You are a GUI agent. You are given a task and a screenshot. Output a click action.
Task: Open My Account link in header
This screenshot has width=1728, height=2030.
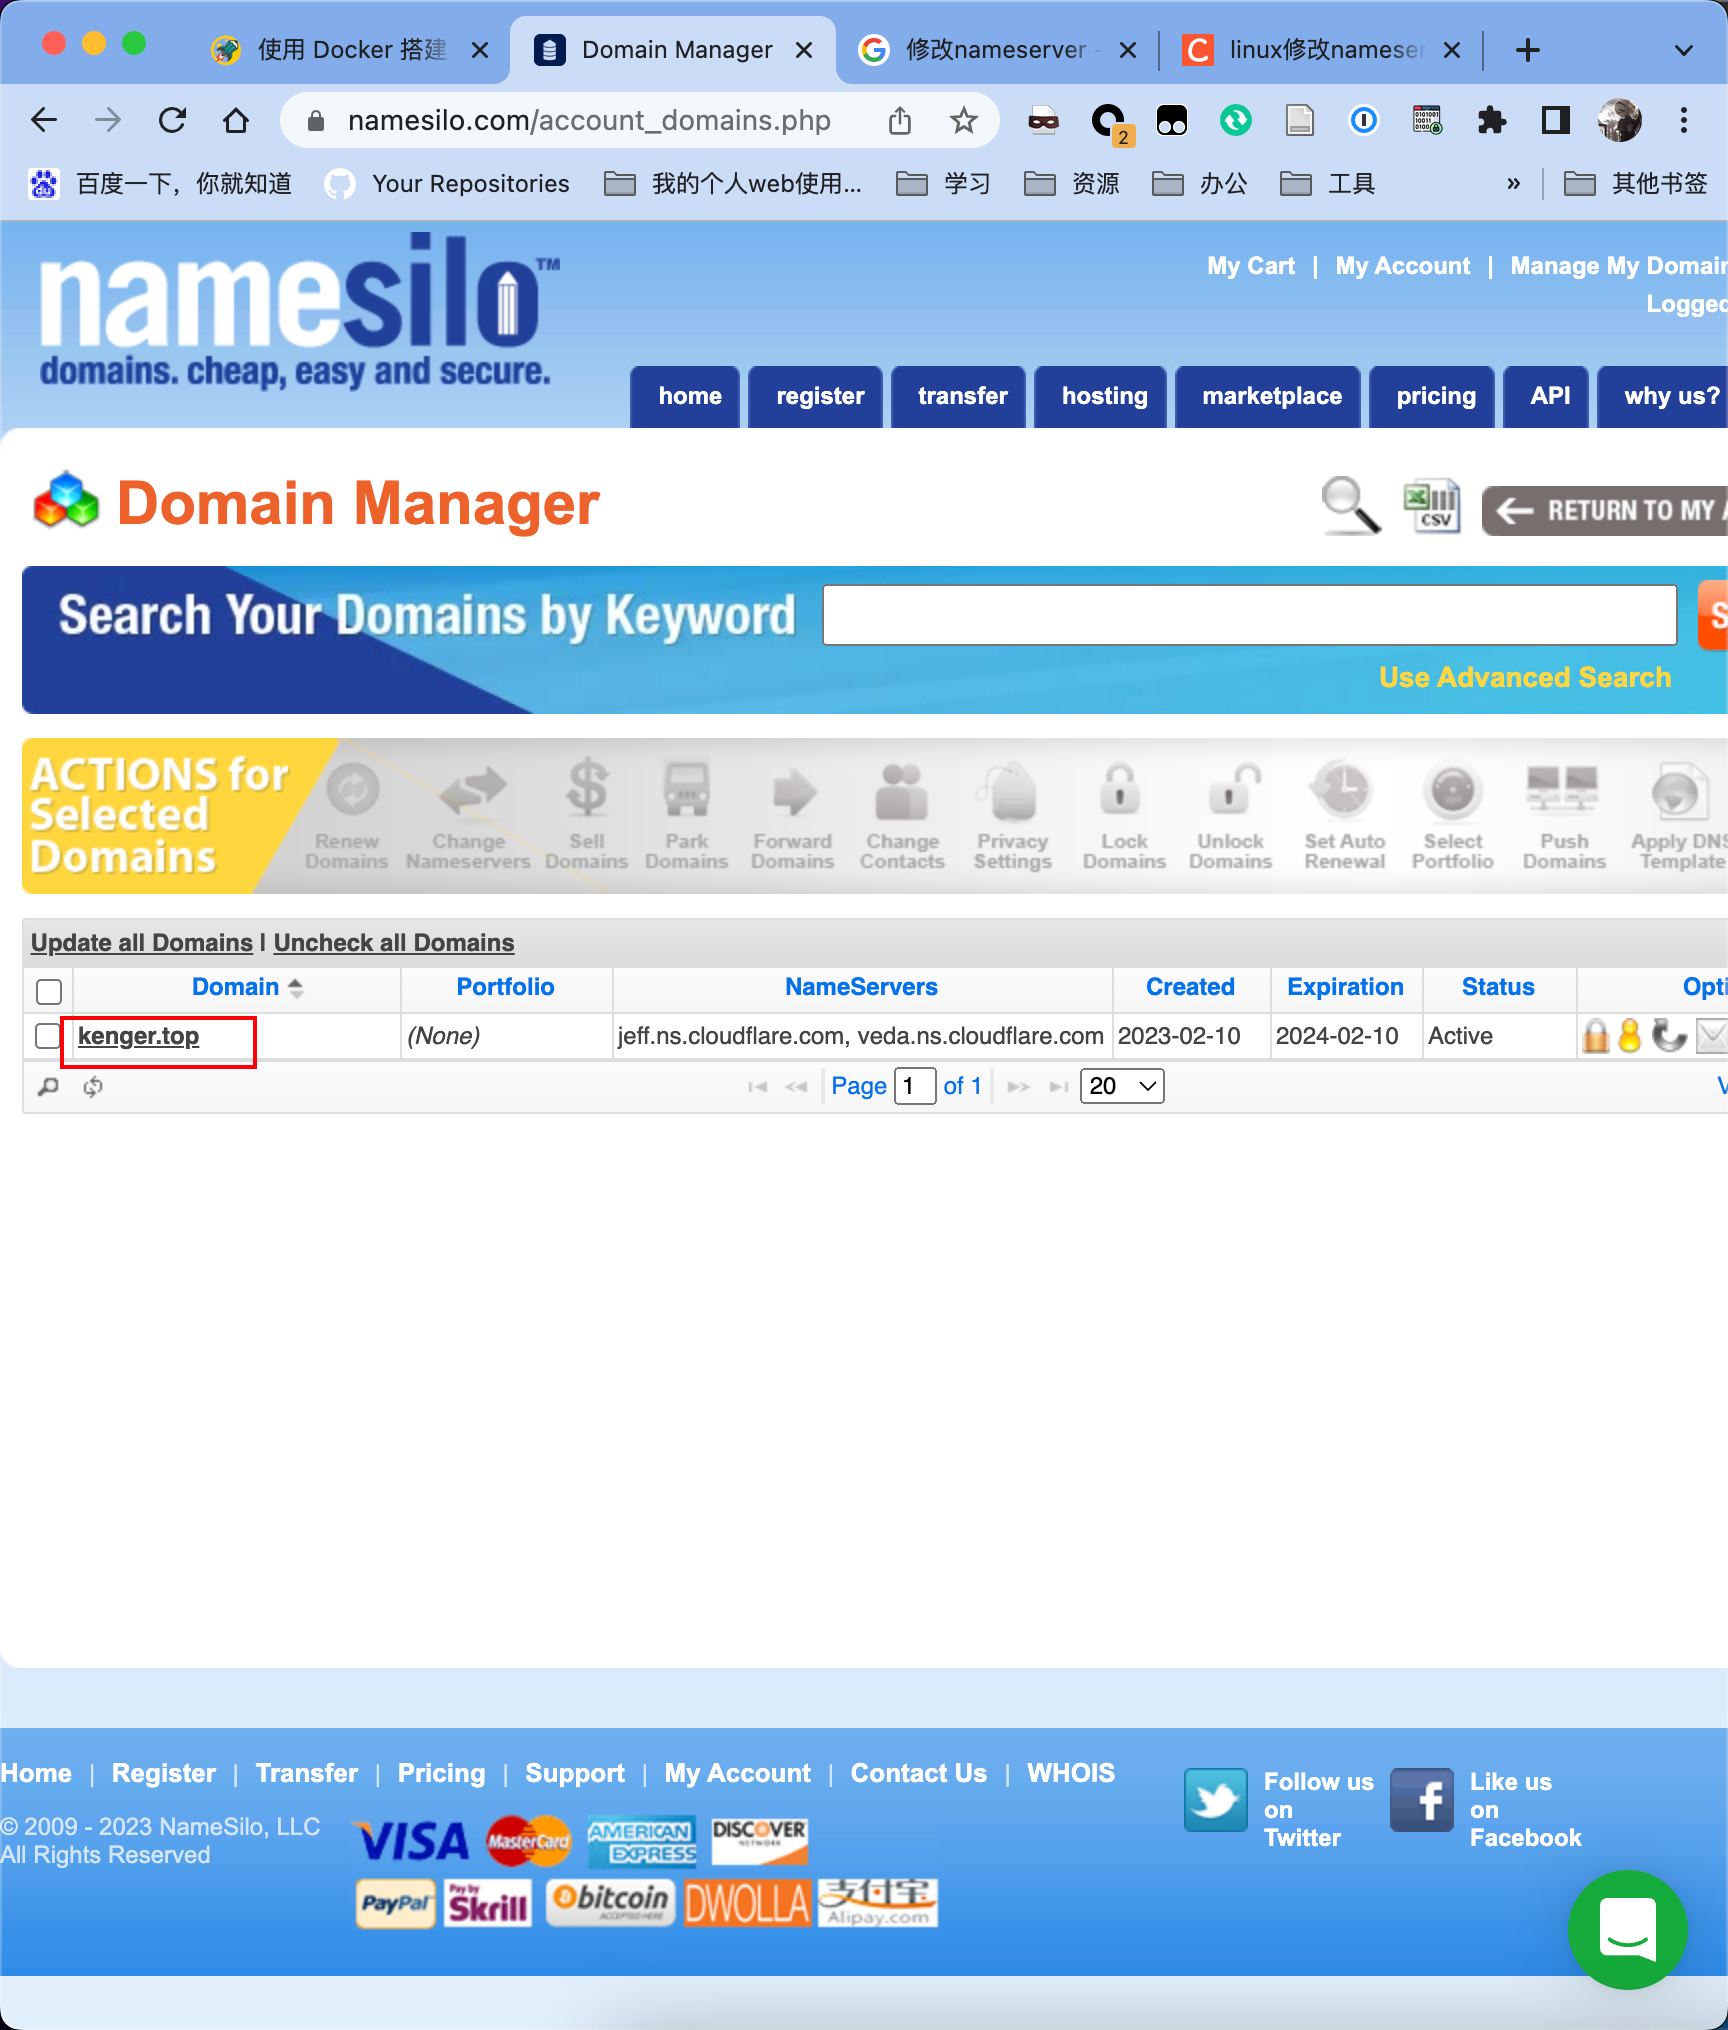1403,266
